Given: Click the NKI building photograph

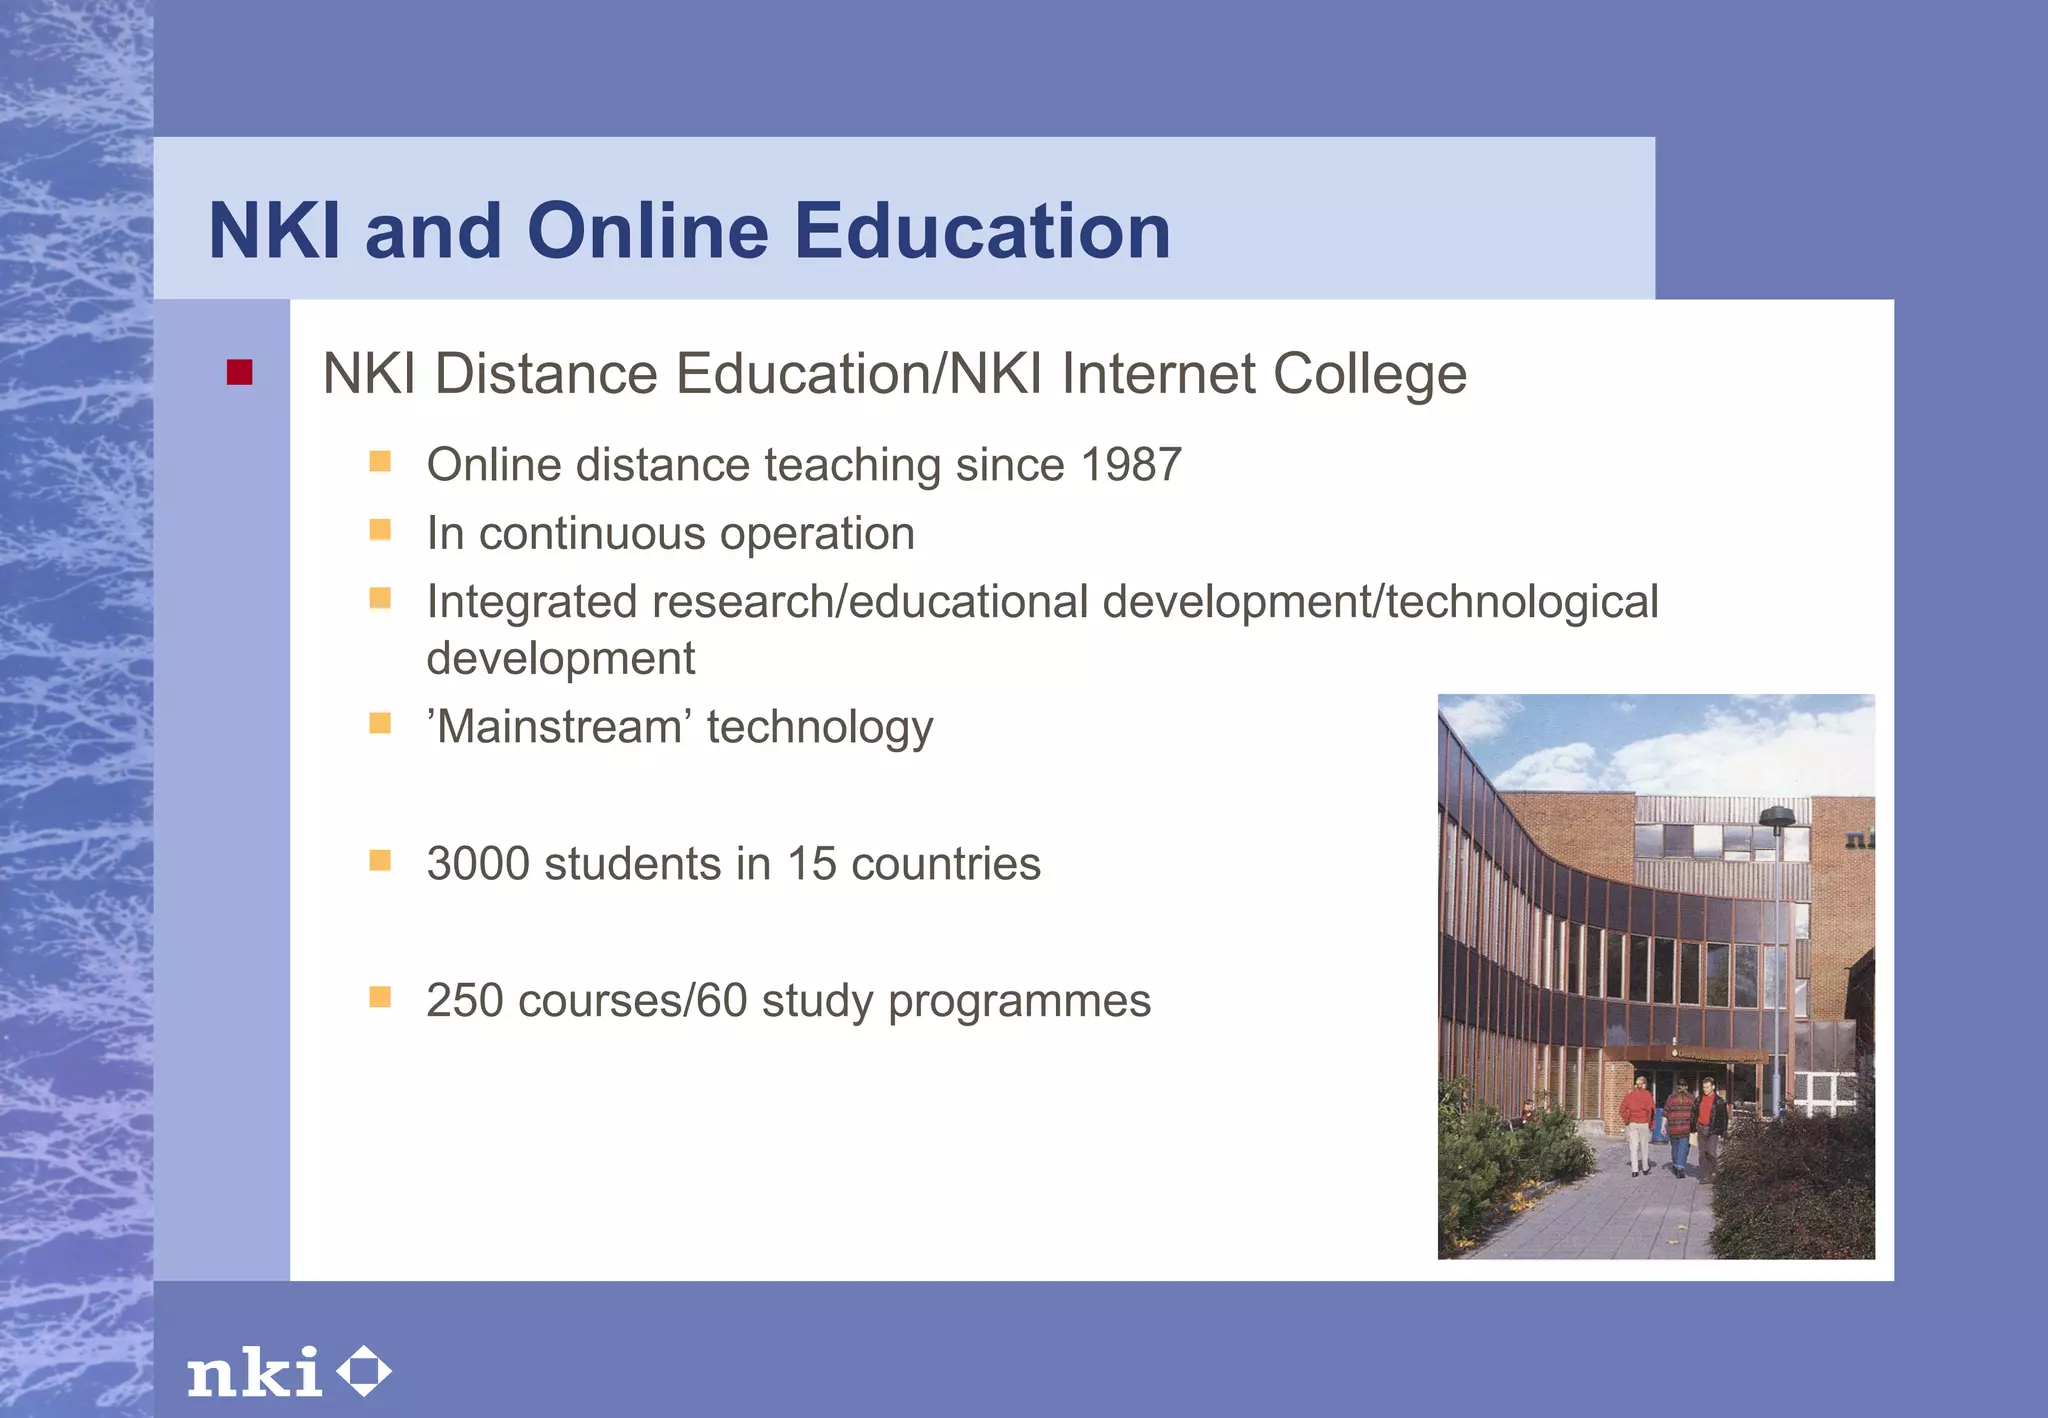Looking at the screenshot, I should tap(1656, 976).
